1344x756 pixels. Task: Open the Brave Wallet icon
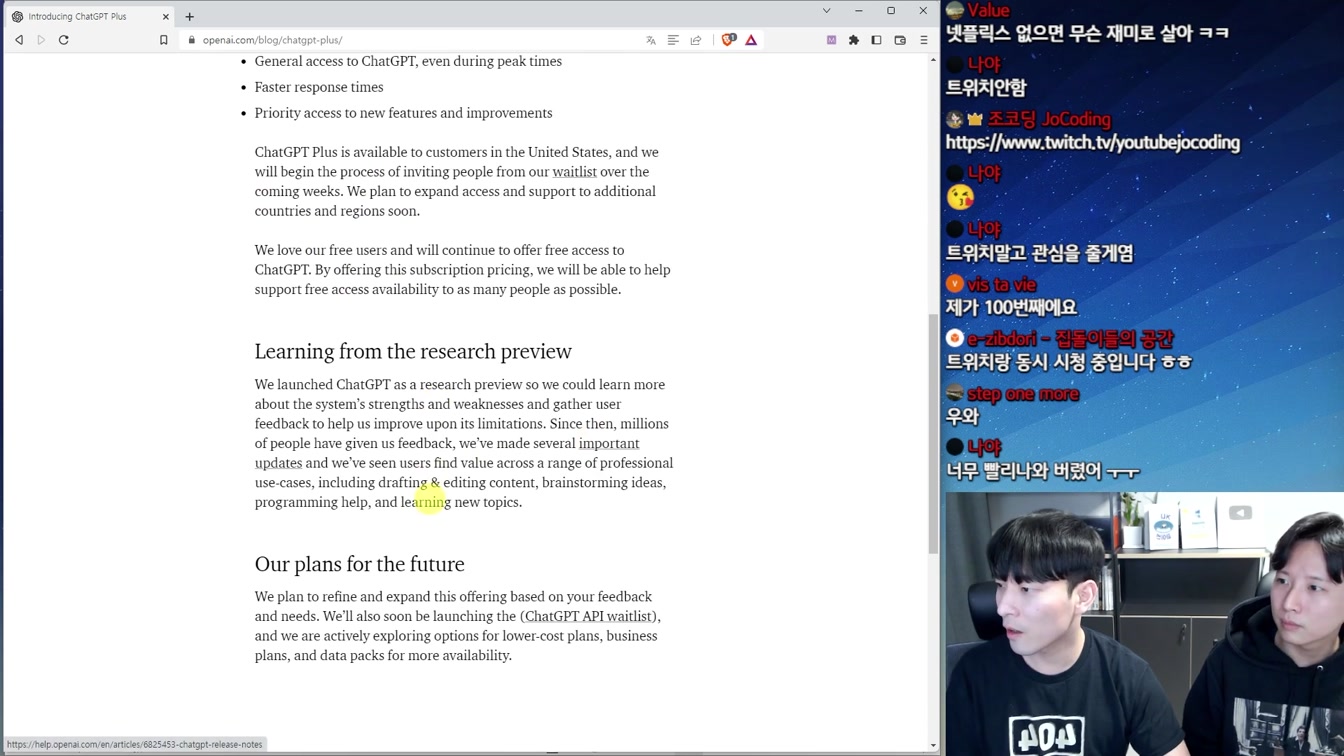coord(900,40)
